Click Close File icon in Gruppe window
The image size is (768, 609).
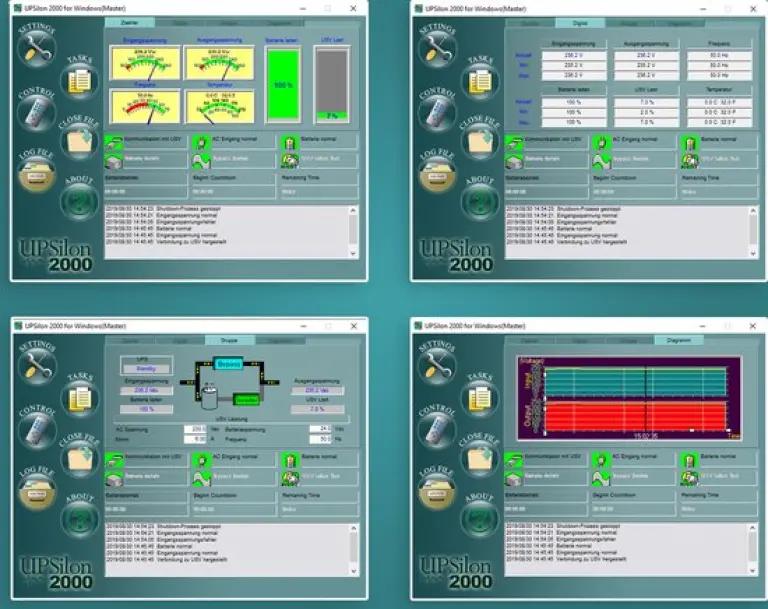(x=79, y=459)
